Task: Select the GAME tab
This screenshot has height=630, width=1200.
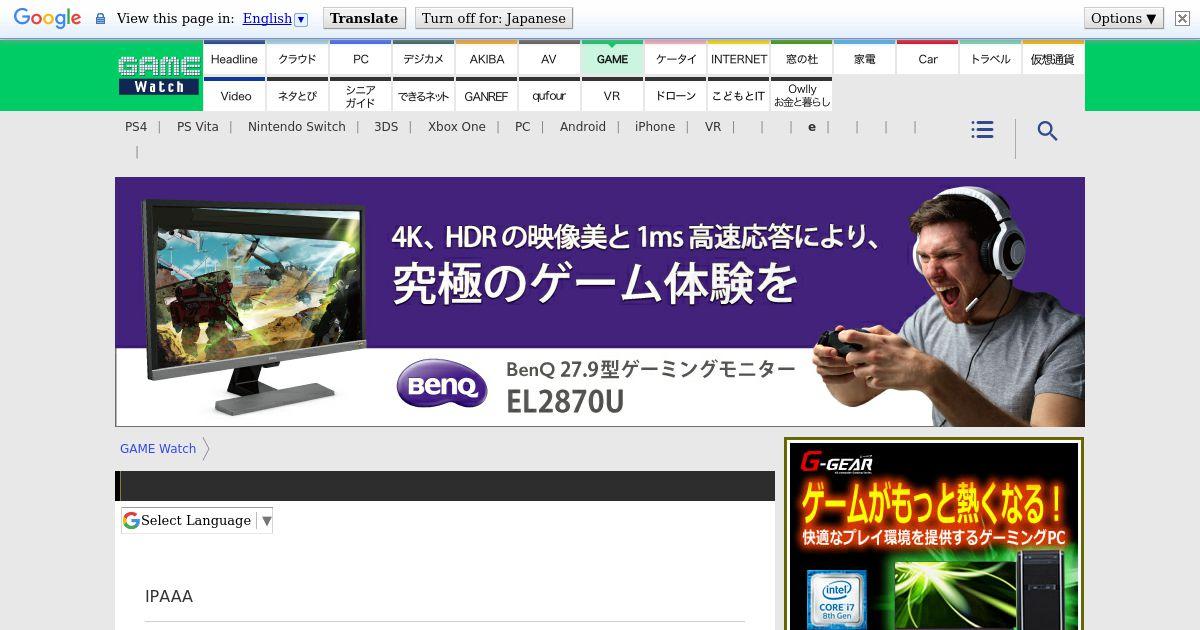Action: (612, 58)
